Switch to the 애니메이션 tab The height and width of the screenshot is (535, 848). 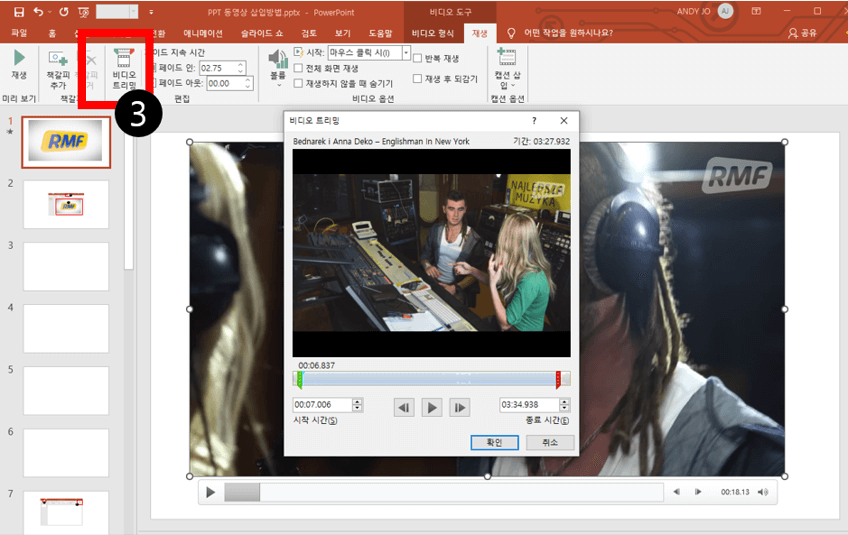(203, 33)
